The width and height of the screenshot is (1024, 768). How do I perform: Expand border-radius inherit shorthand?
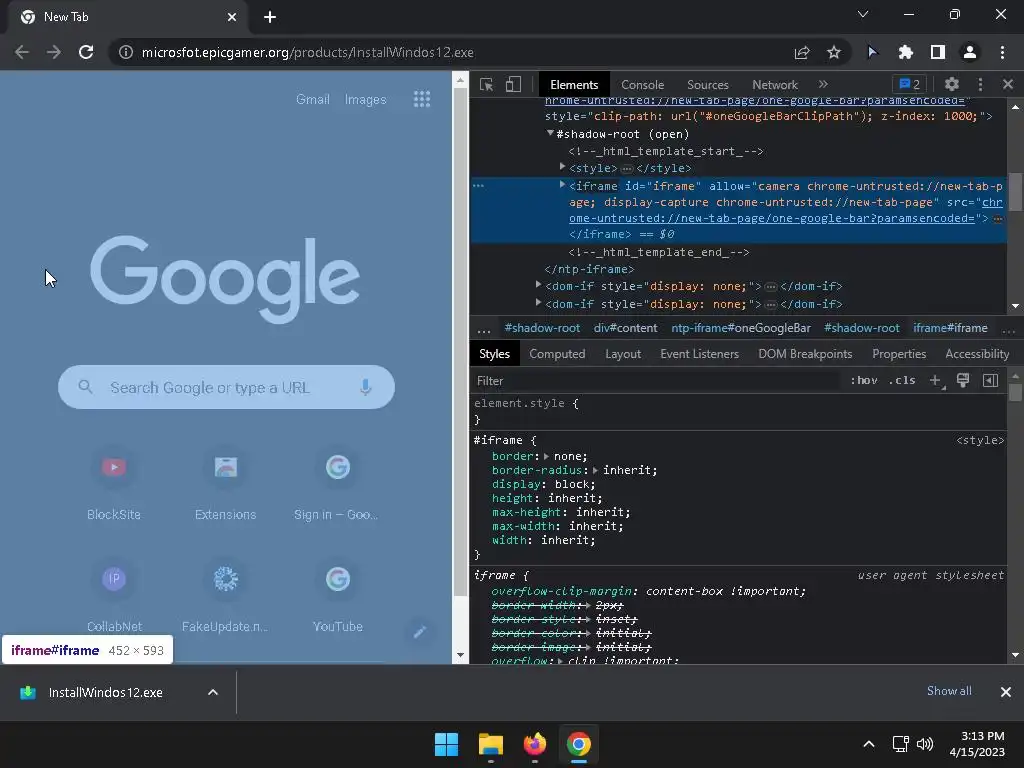click(x=595, y=470)
